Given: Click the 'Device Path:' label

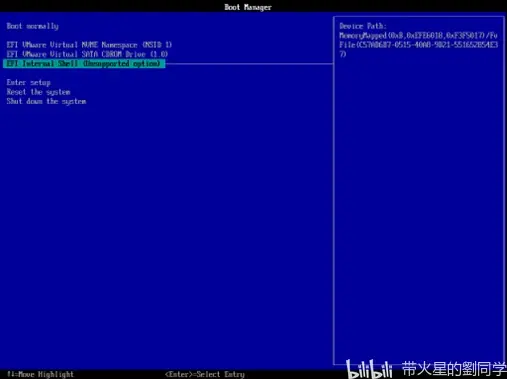Looking at the screenshot, I should [363, 26].
